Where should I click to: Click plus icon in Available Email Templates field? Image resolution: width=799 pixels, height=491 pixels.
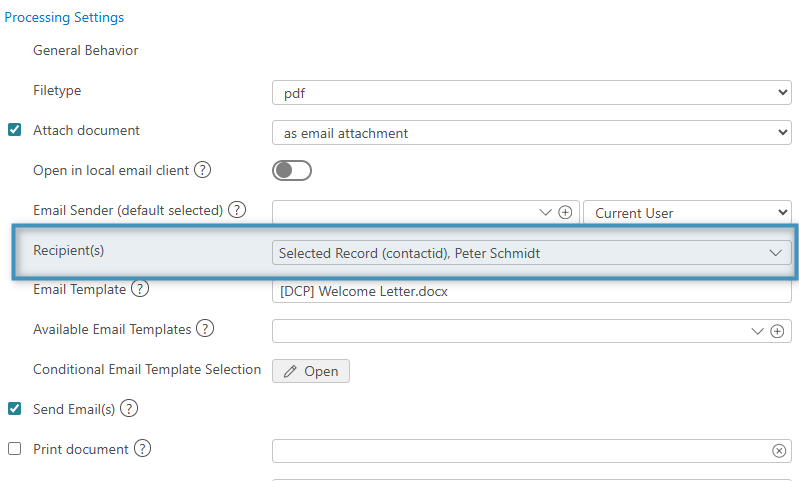[x=777, y=331]
